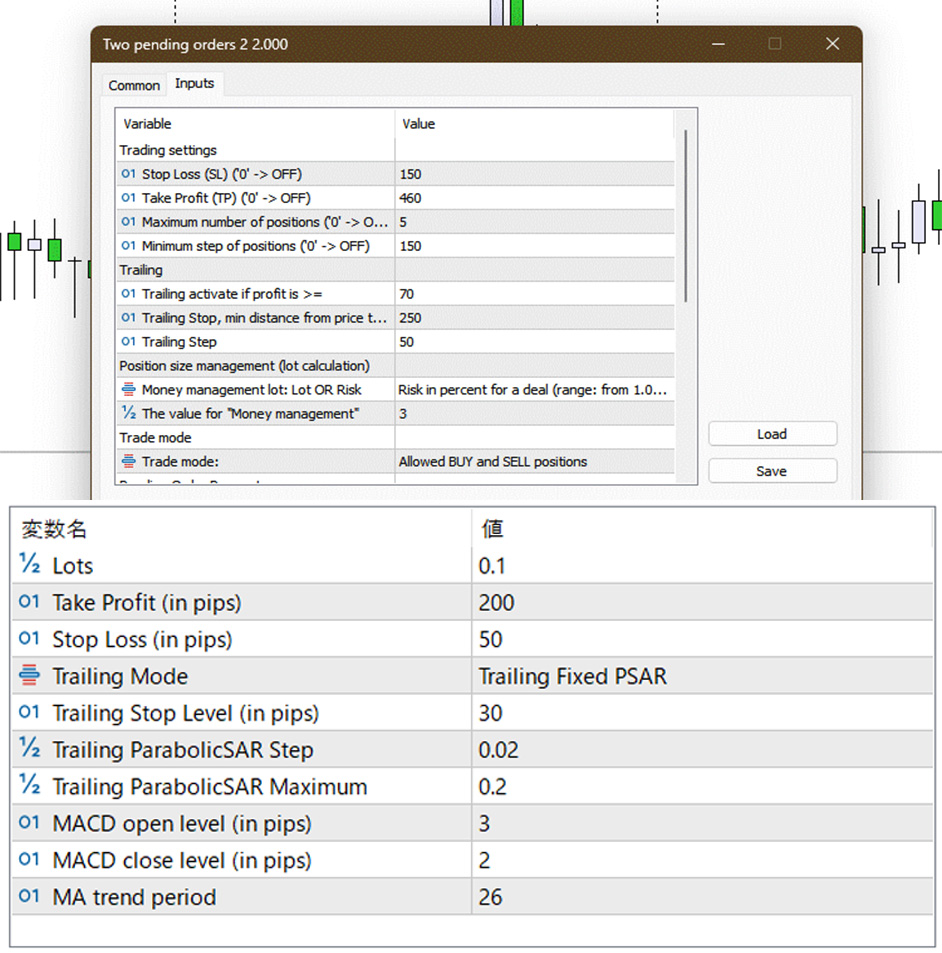Edit Take Profit (in pips) value 200
Screen dimensions: 942x953
(x=702, y=602)
